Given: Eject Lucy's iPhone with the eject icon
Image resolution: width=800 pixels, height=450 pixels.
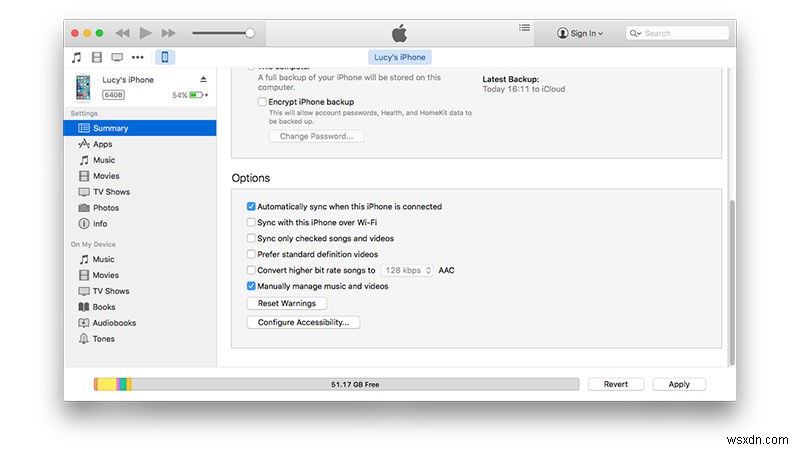Looking at the screenshot, I should [x=203, y=79].
